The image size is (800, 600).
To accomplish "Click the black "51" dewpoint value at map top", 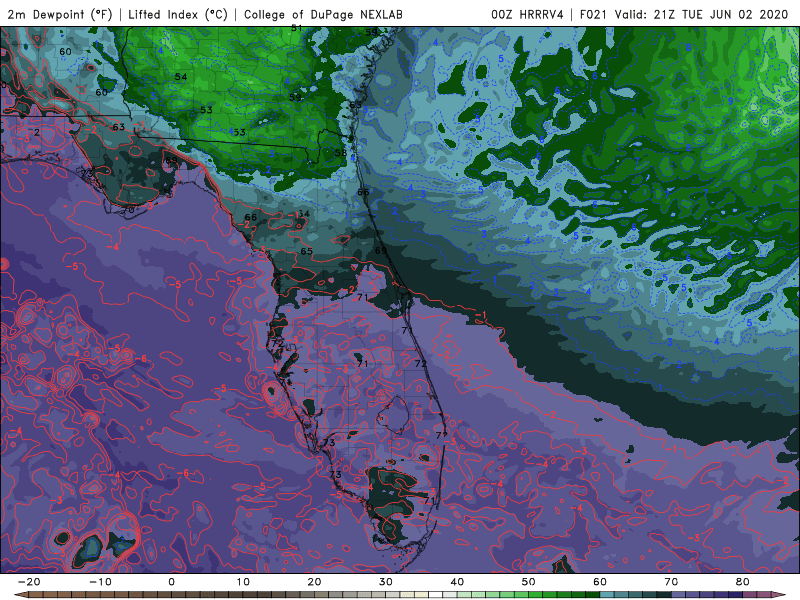I will click(x=296, y=29).
